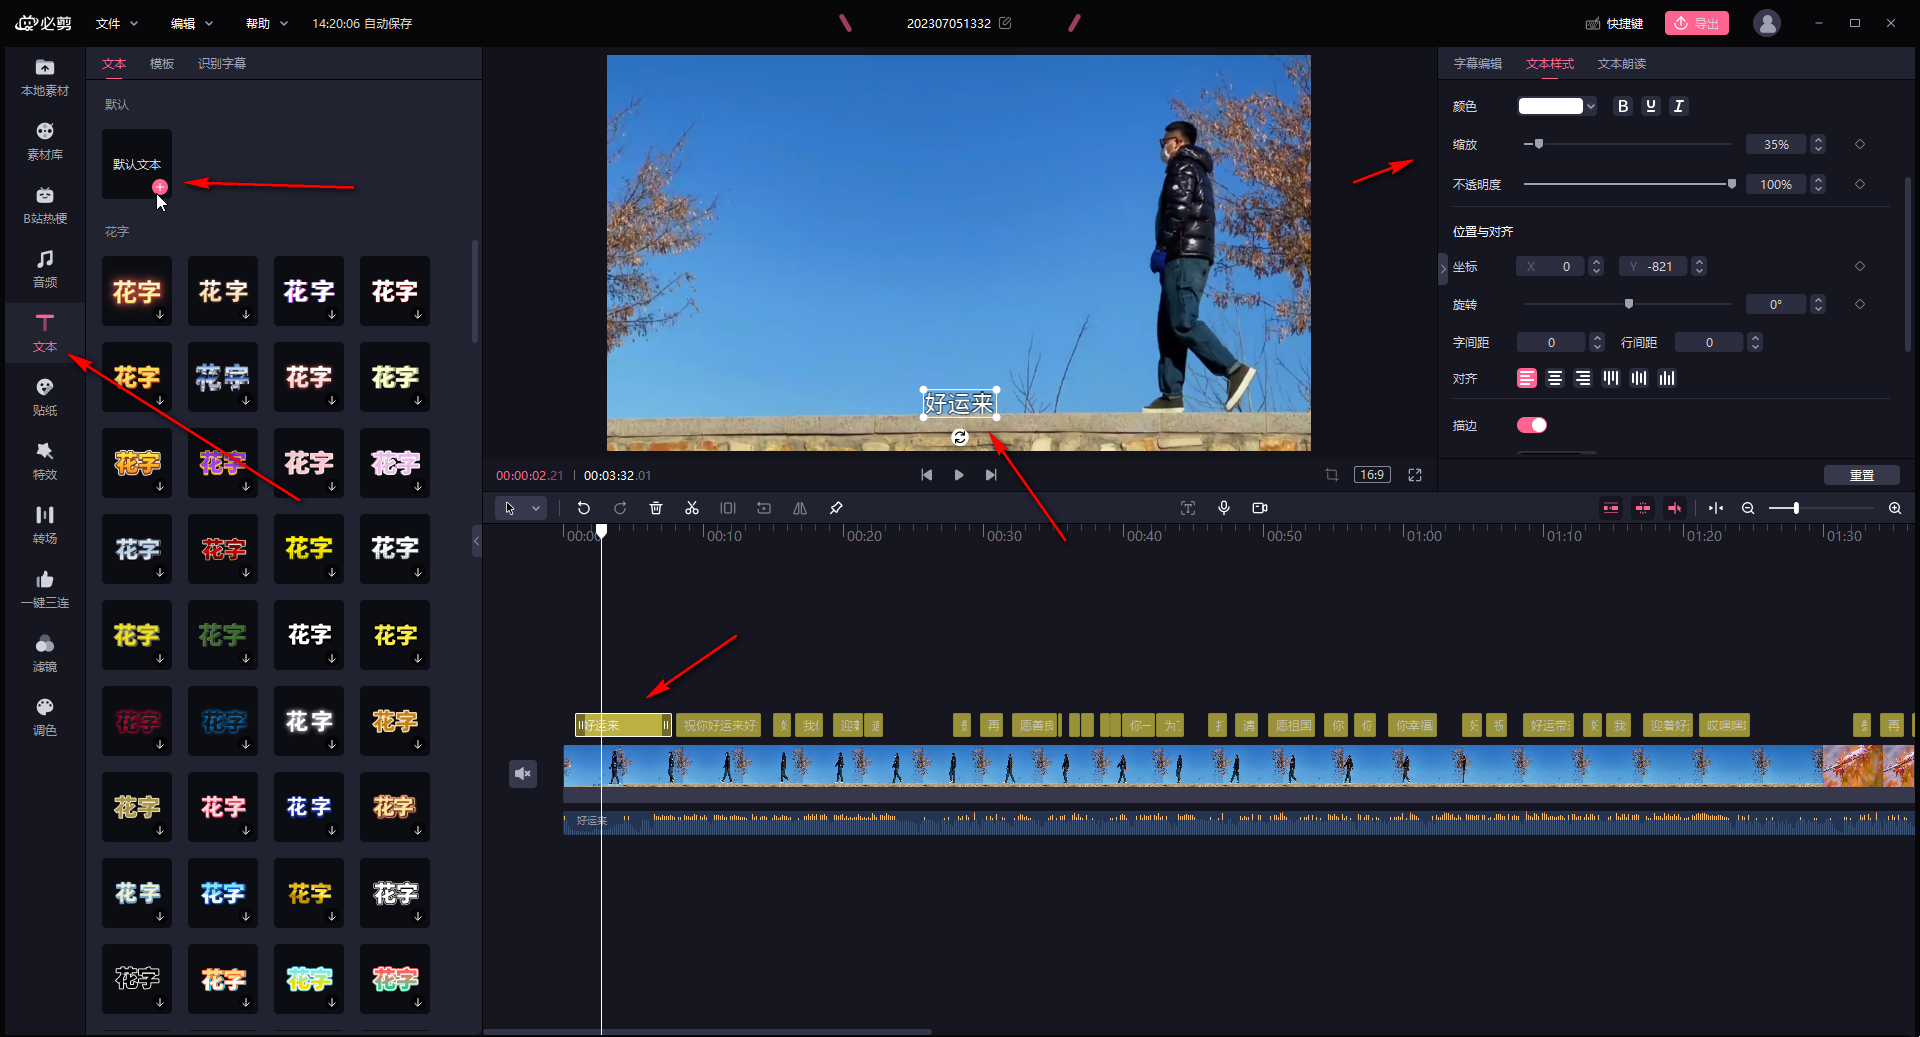Image resolution: width=1920 pixels, height=1037 pixels.
Task: Expand the text color dropdown
Action: coord(1591,106)
